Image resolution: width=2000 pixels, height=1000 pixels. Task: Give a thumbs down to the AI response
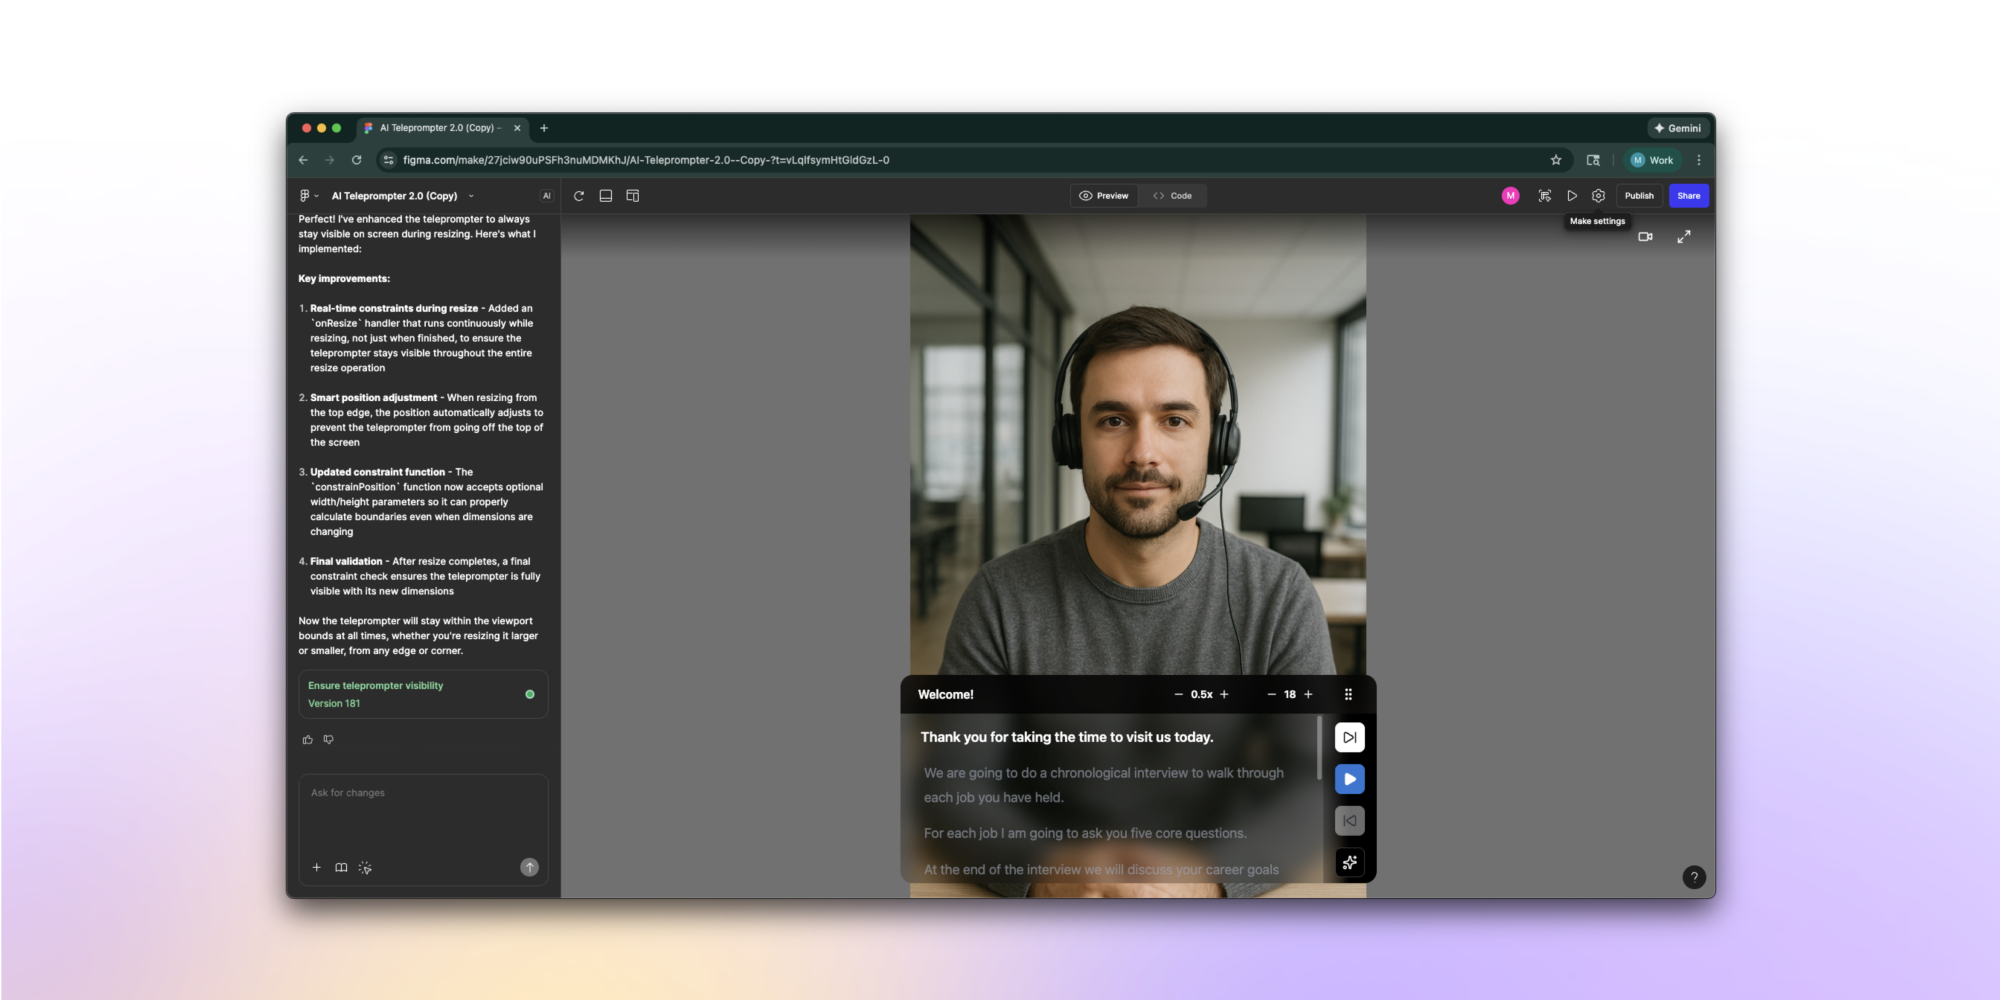pos(328,739)
